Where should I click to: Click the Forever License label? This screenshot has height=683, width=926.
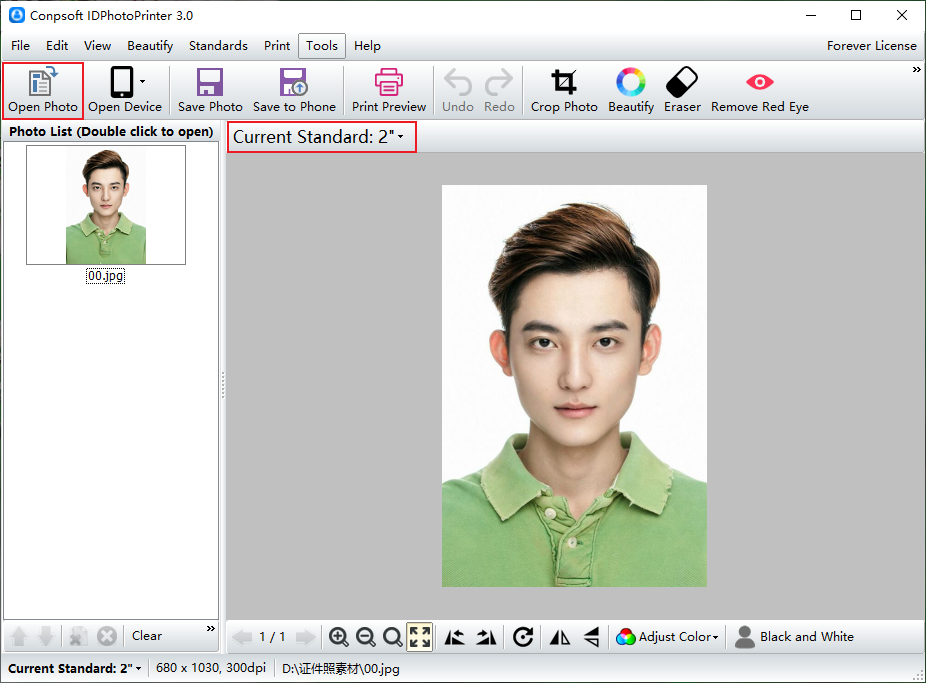tap(872, 45)
